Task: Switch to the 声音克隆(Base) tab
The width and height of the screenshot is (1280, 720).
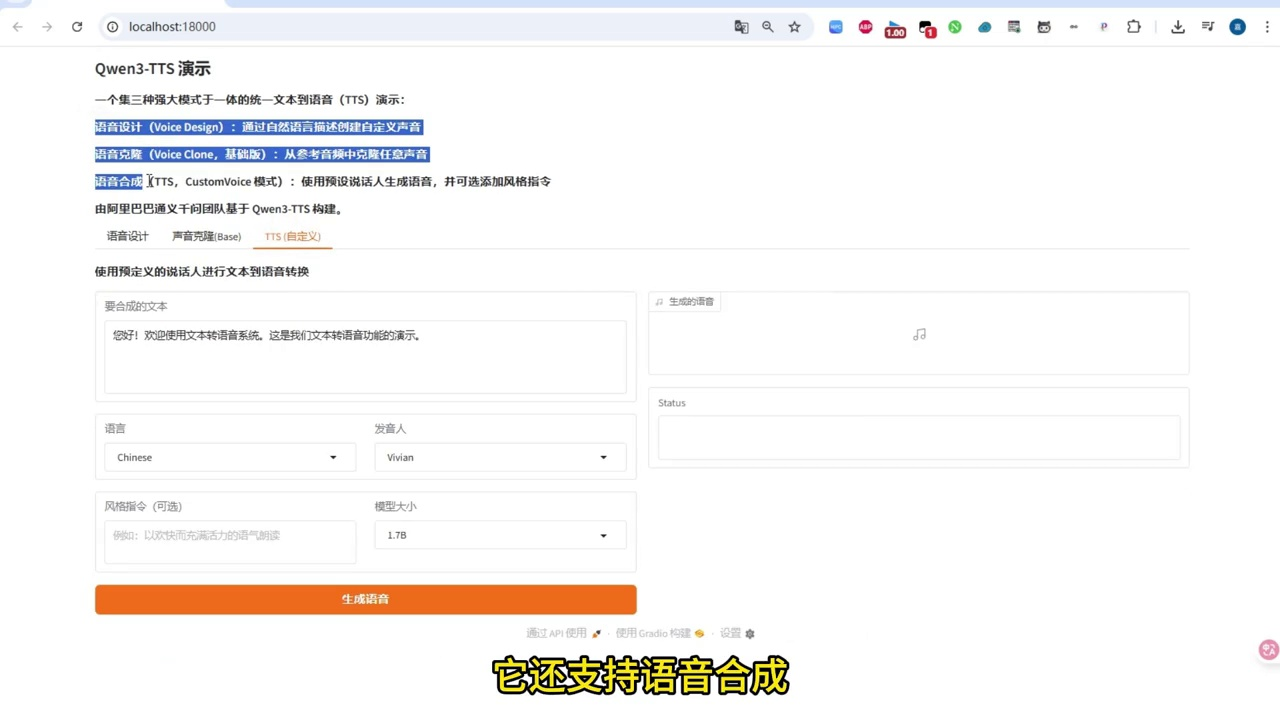Action: 207,236
